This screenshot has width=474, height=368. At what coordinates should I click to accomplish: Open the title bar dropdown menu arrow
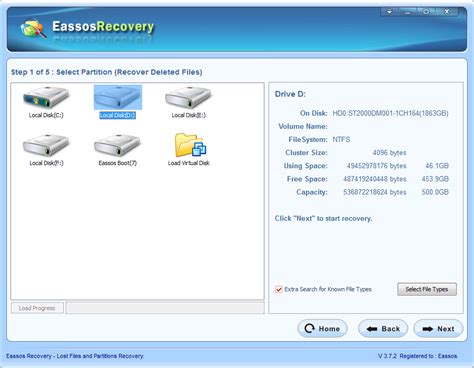tap(389, 12)
